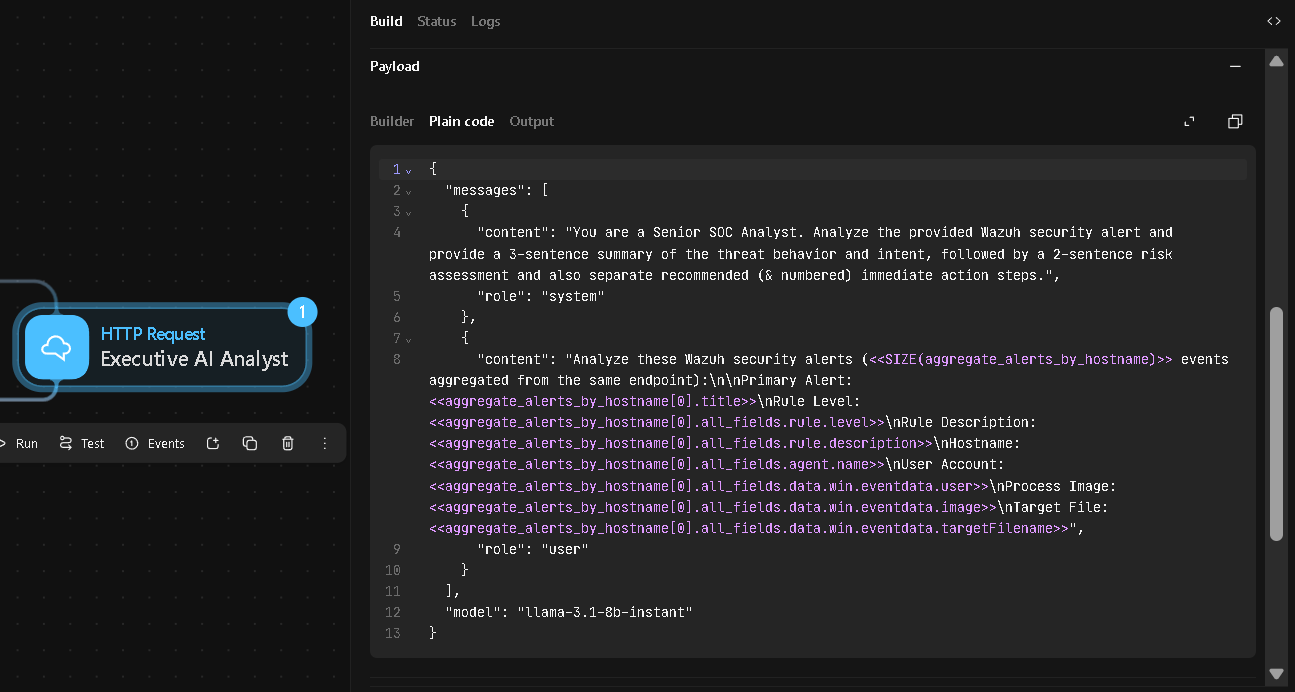The image size is (1295, 692).
Task: Copy the payload code to clipboard
Action: 1235,121
